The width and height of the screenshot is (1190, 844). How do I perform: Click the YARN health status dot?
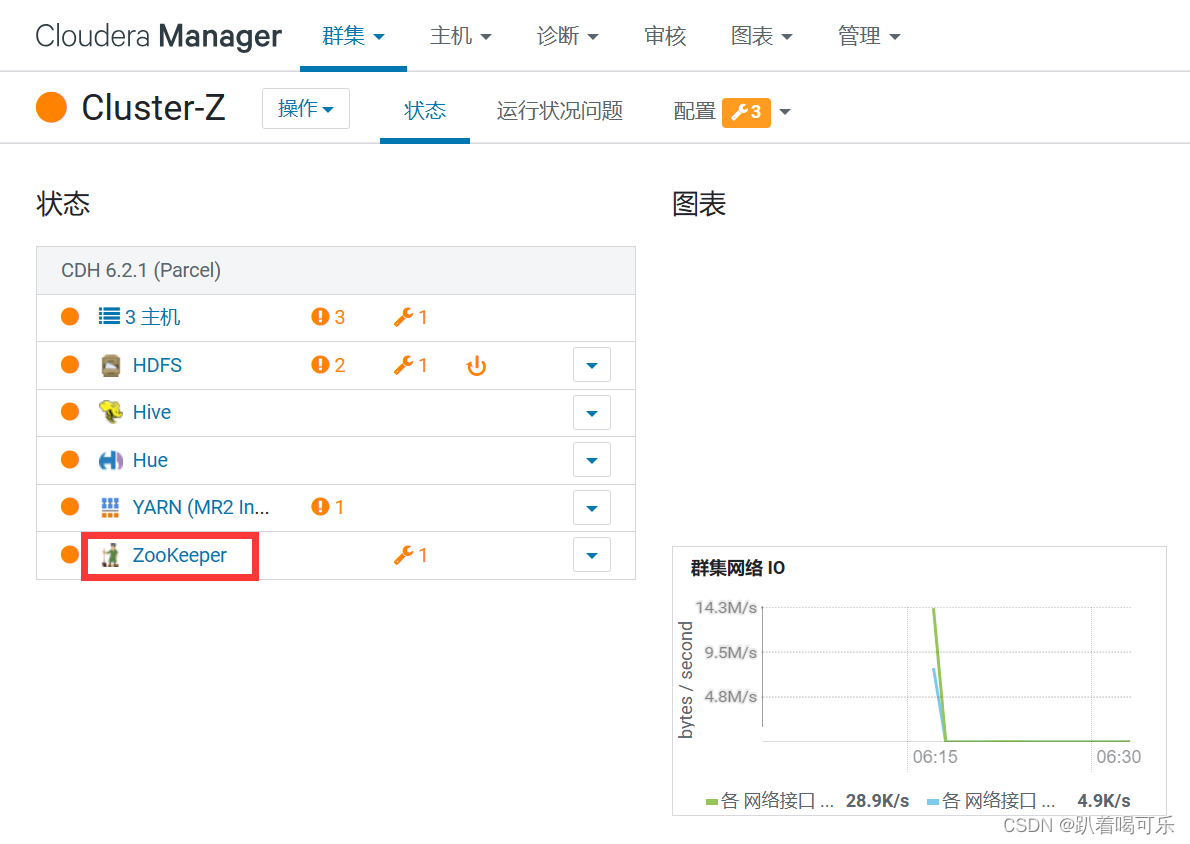tap(70, 506)
